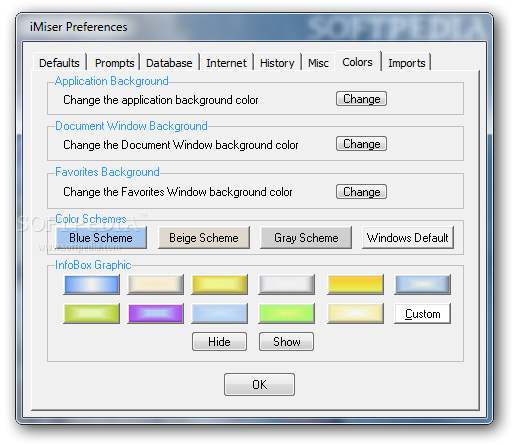Screen dimensions: 514x445
Task: Apply the Gray Scheme
Action: click(x=306, y=238)
